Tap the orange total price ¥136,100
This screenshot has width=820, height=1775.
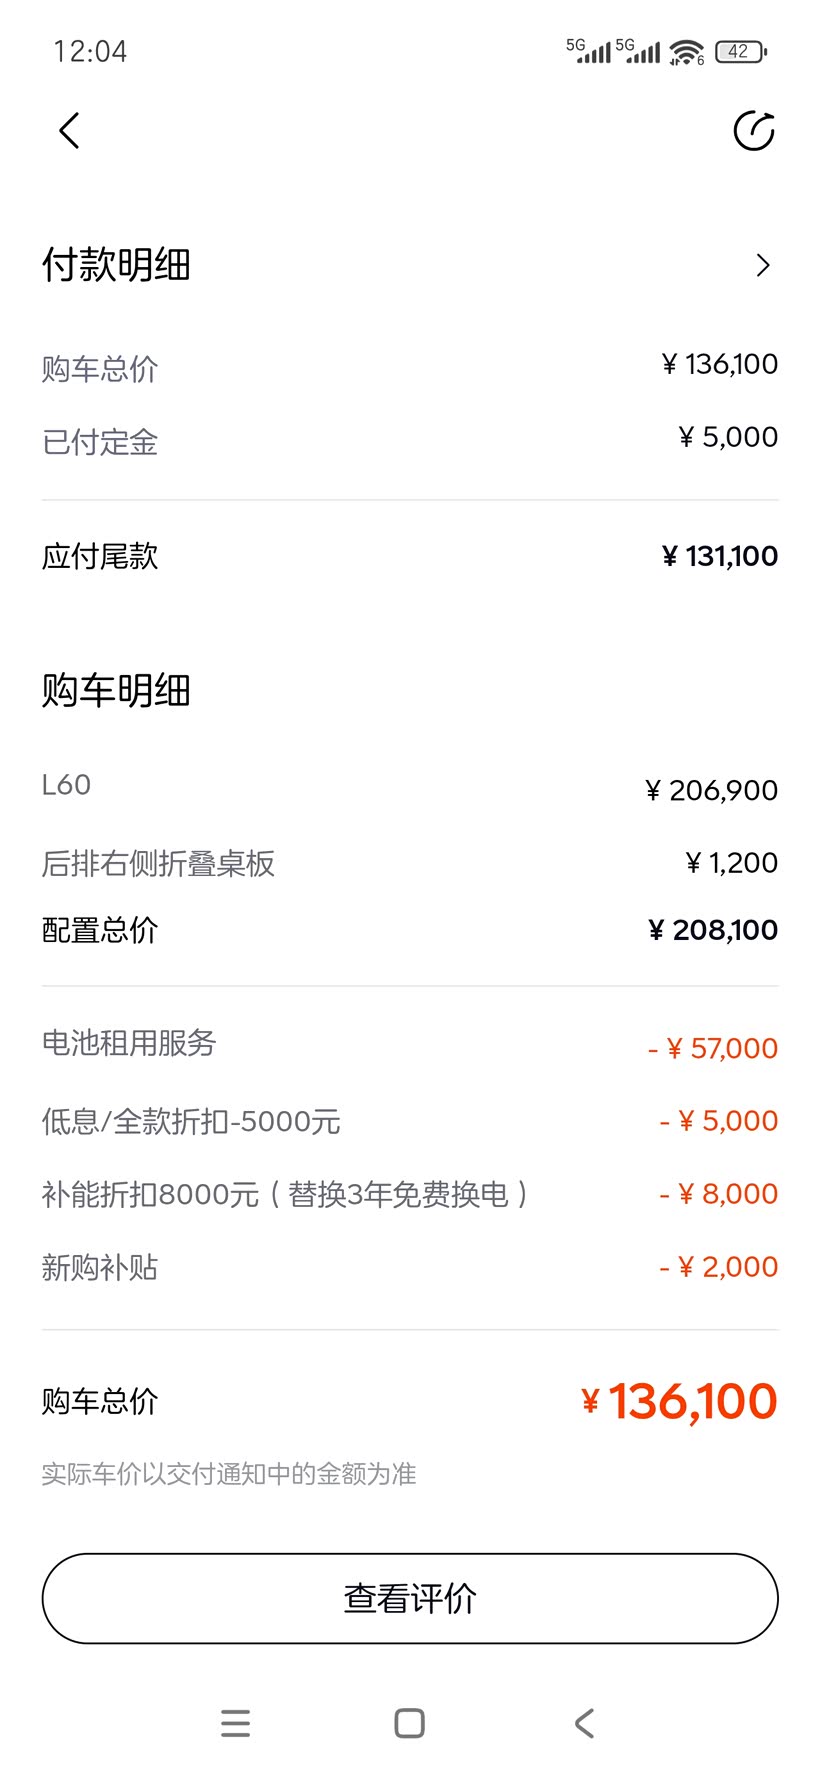(680, 1401)
